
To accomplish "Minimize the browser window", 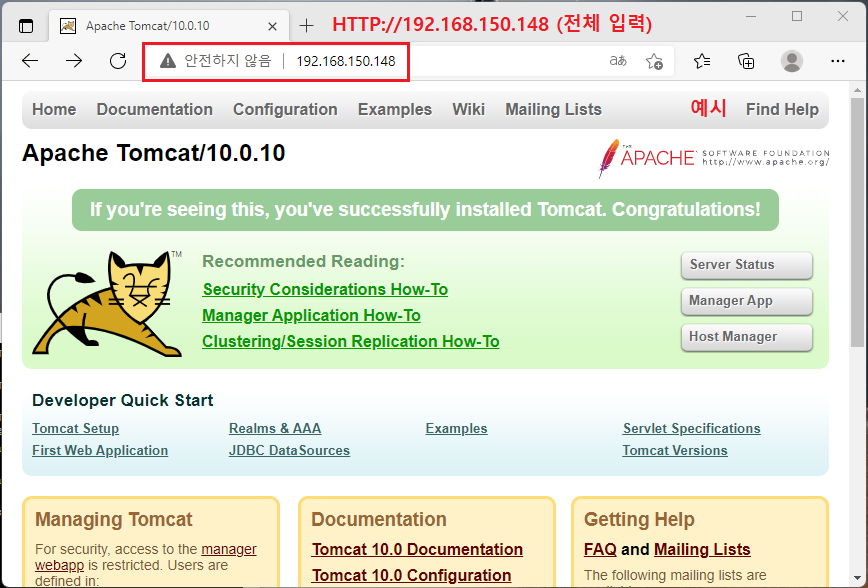I will tap(751, 17).
